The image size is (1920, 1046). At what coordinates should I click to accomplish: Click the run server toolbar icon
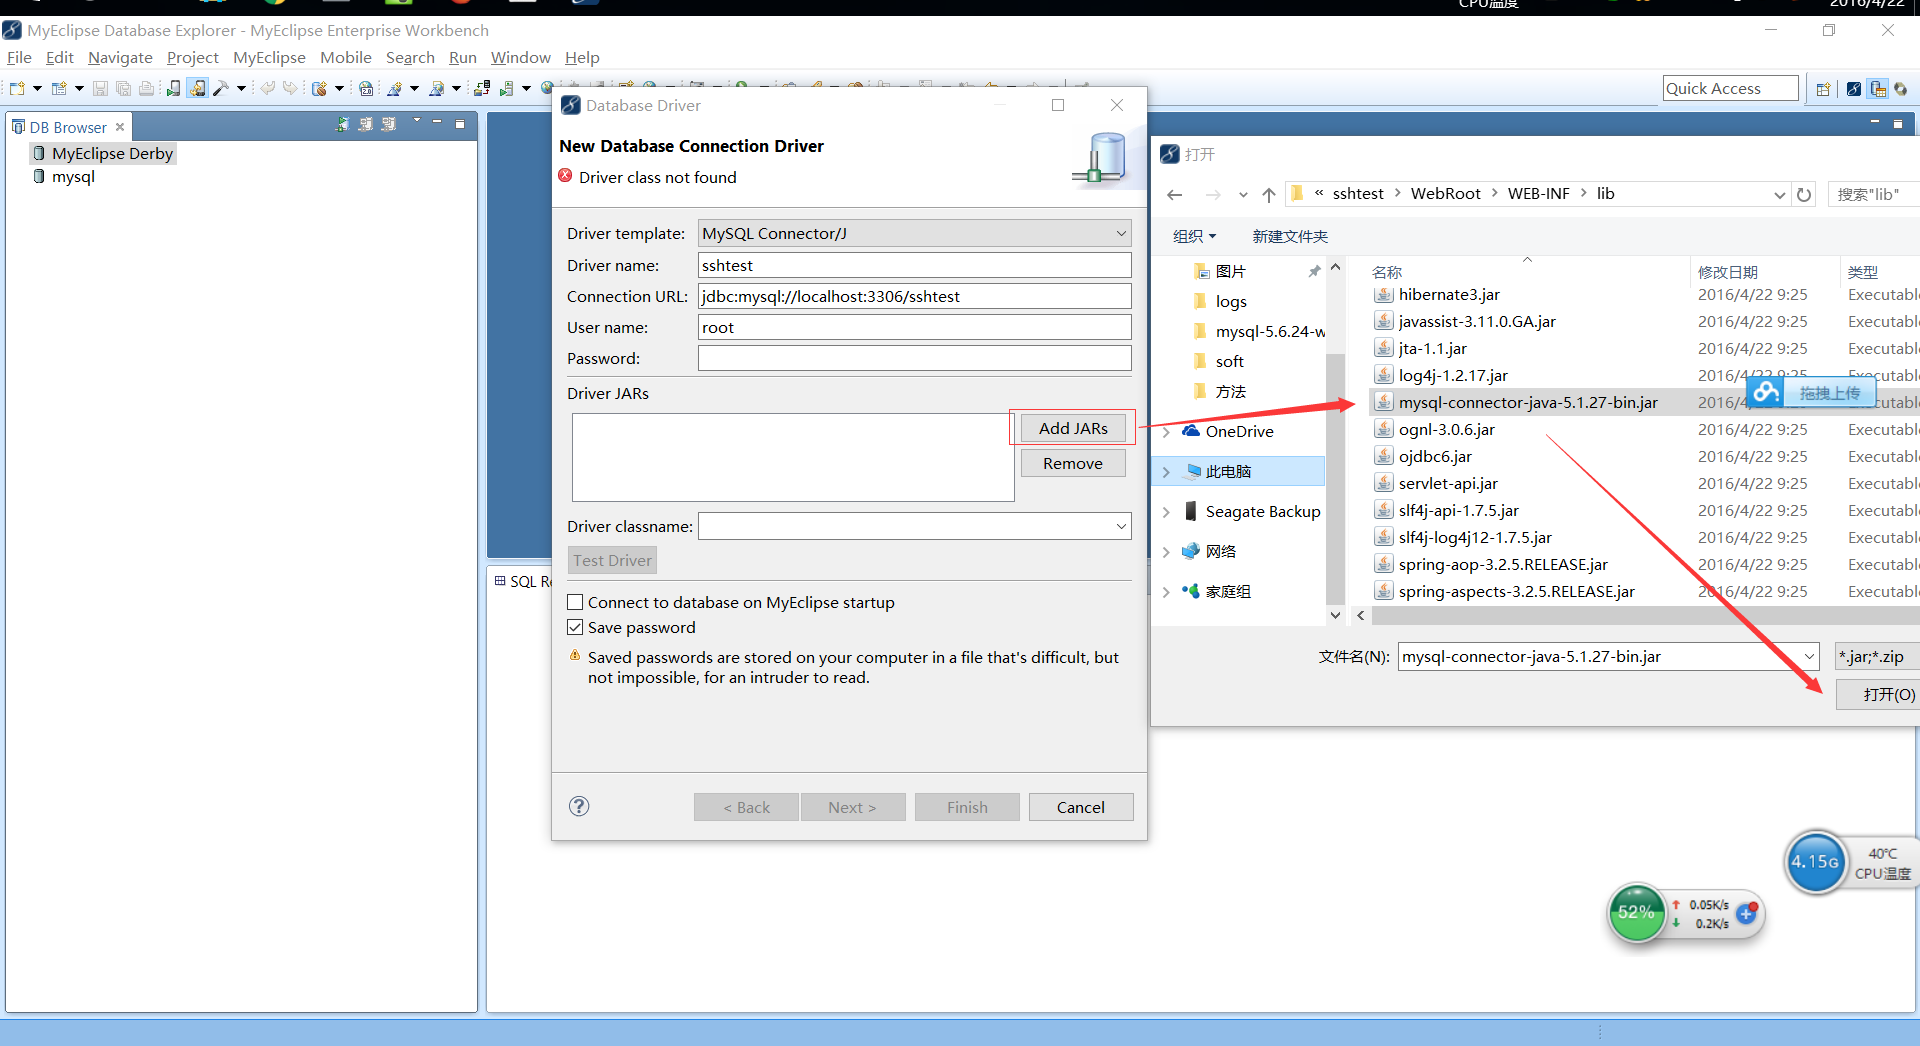click(506, 89)
